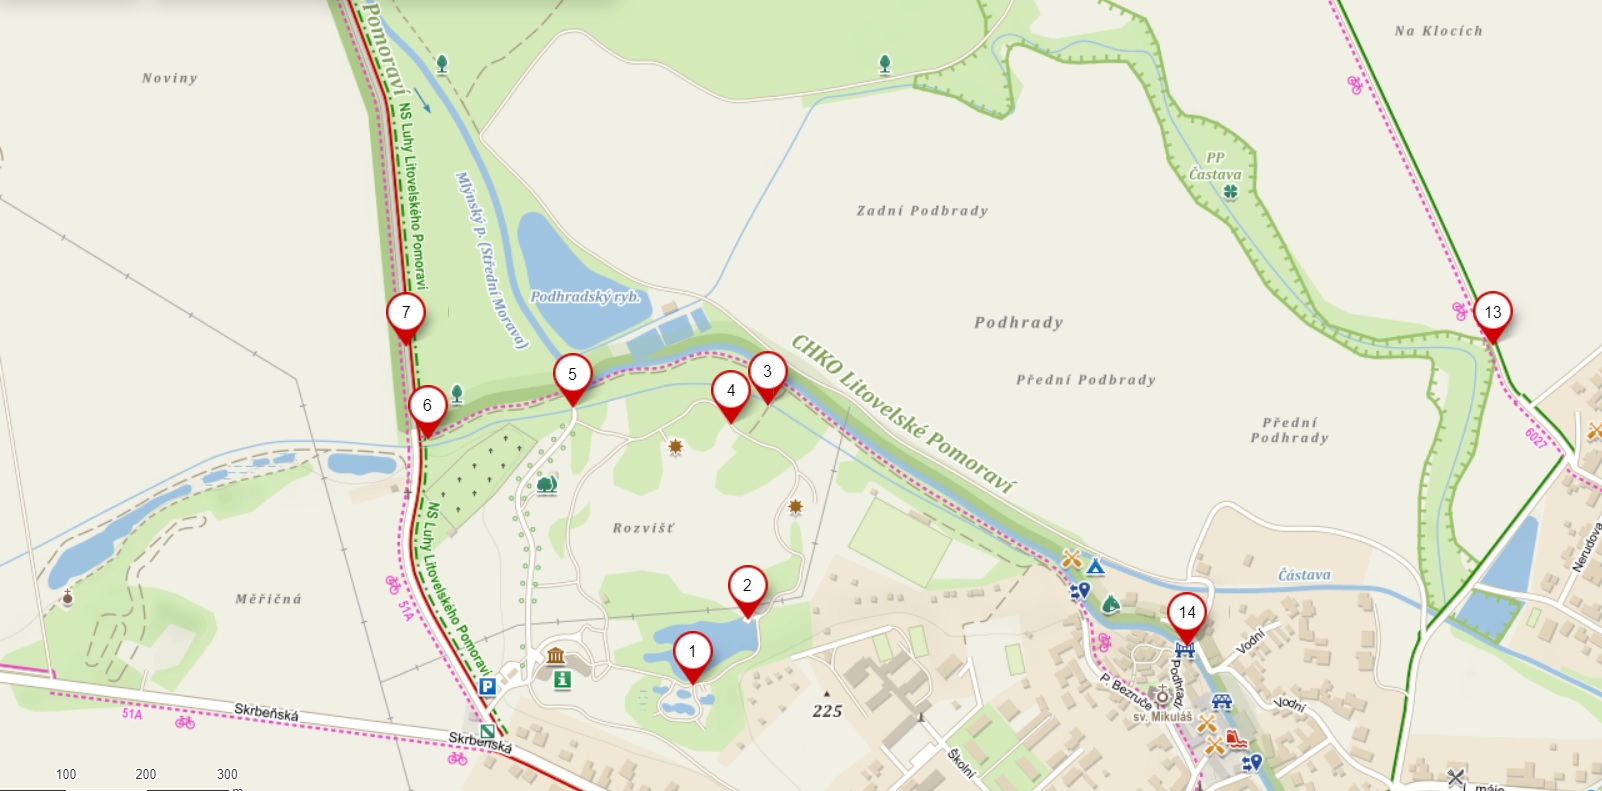The image size is (1602, 791).
Task: Click the blue camping tent icon
Action: pyautogui.click(x=1096, y=566)
